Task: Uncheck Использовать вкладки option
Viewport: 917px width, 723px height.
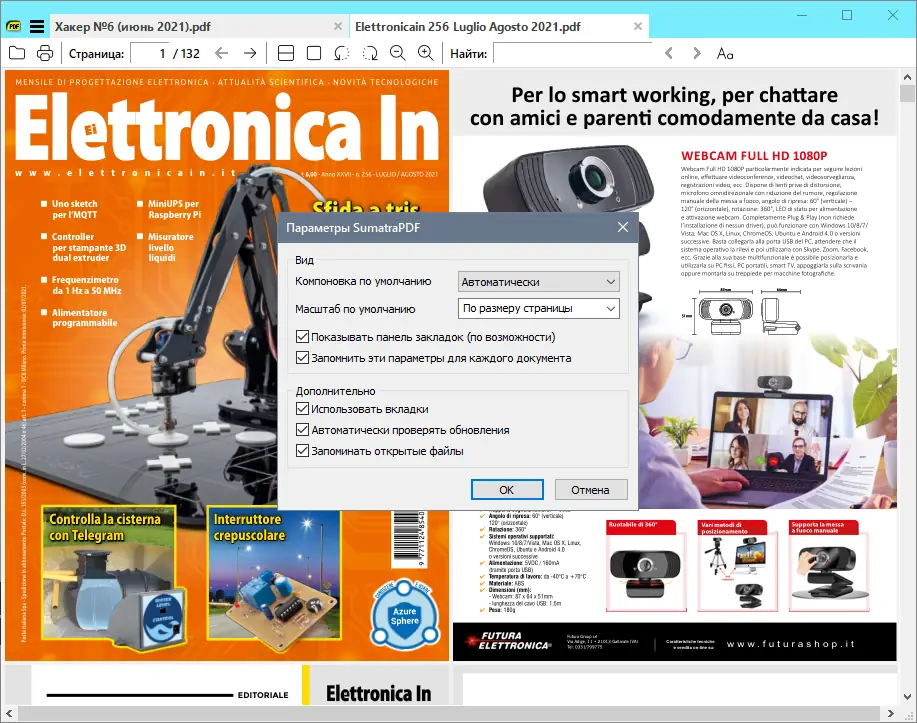Action: coord(302,408)
